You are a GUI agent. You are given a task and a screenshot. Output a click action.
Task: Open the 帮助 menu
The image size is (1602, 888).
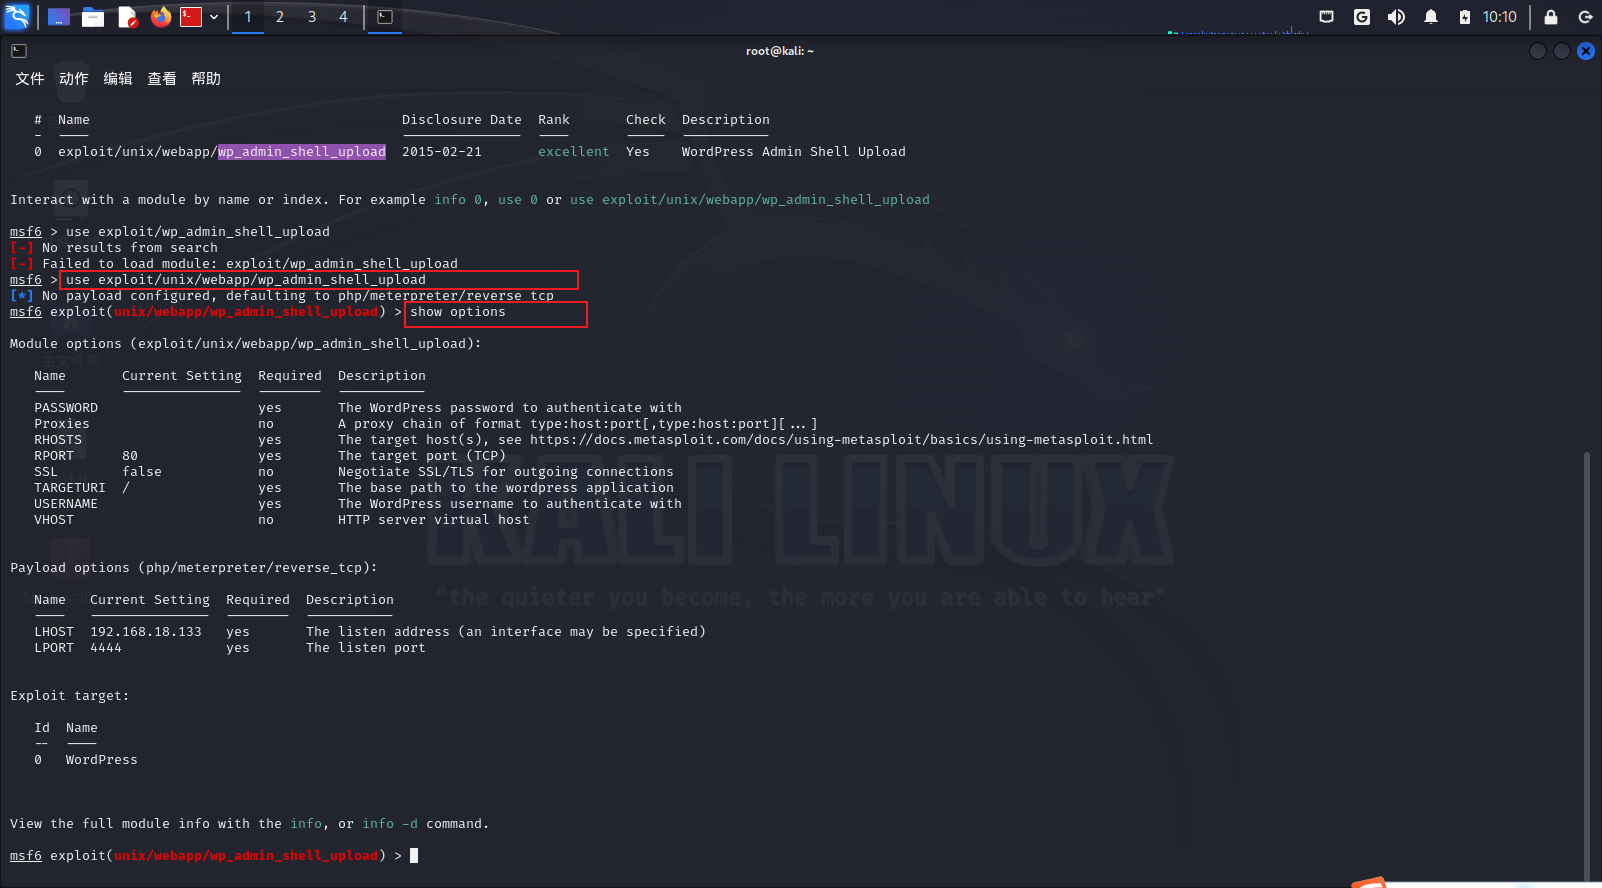pyautogui.click(x=206, y=79)
